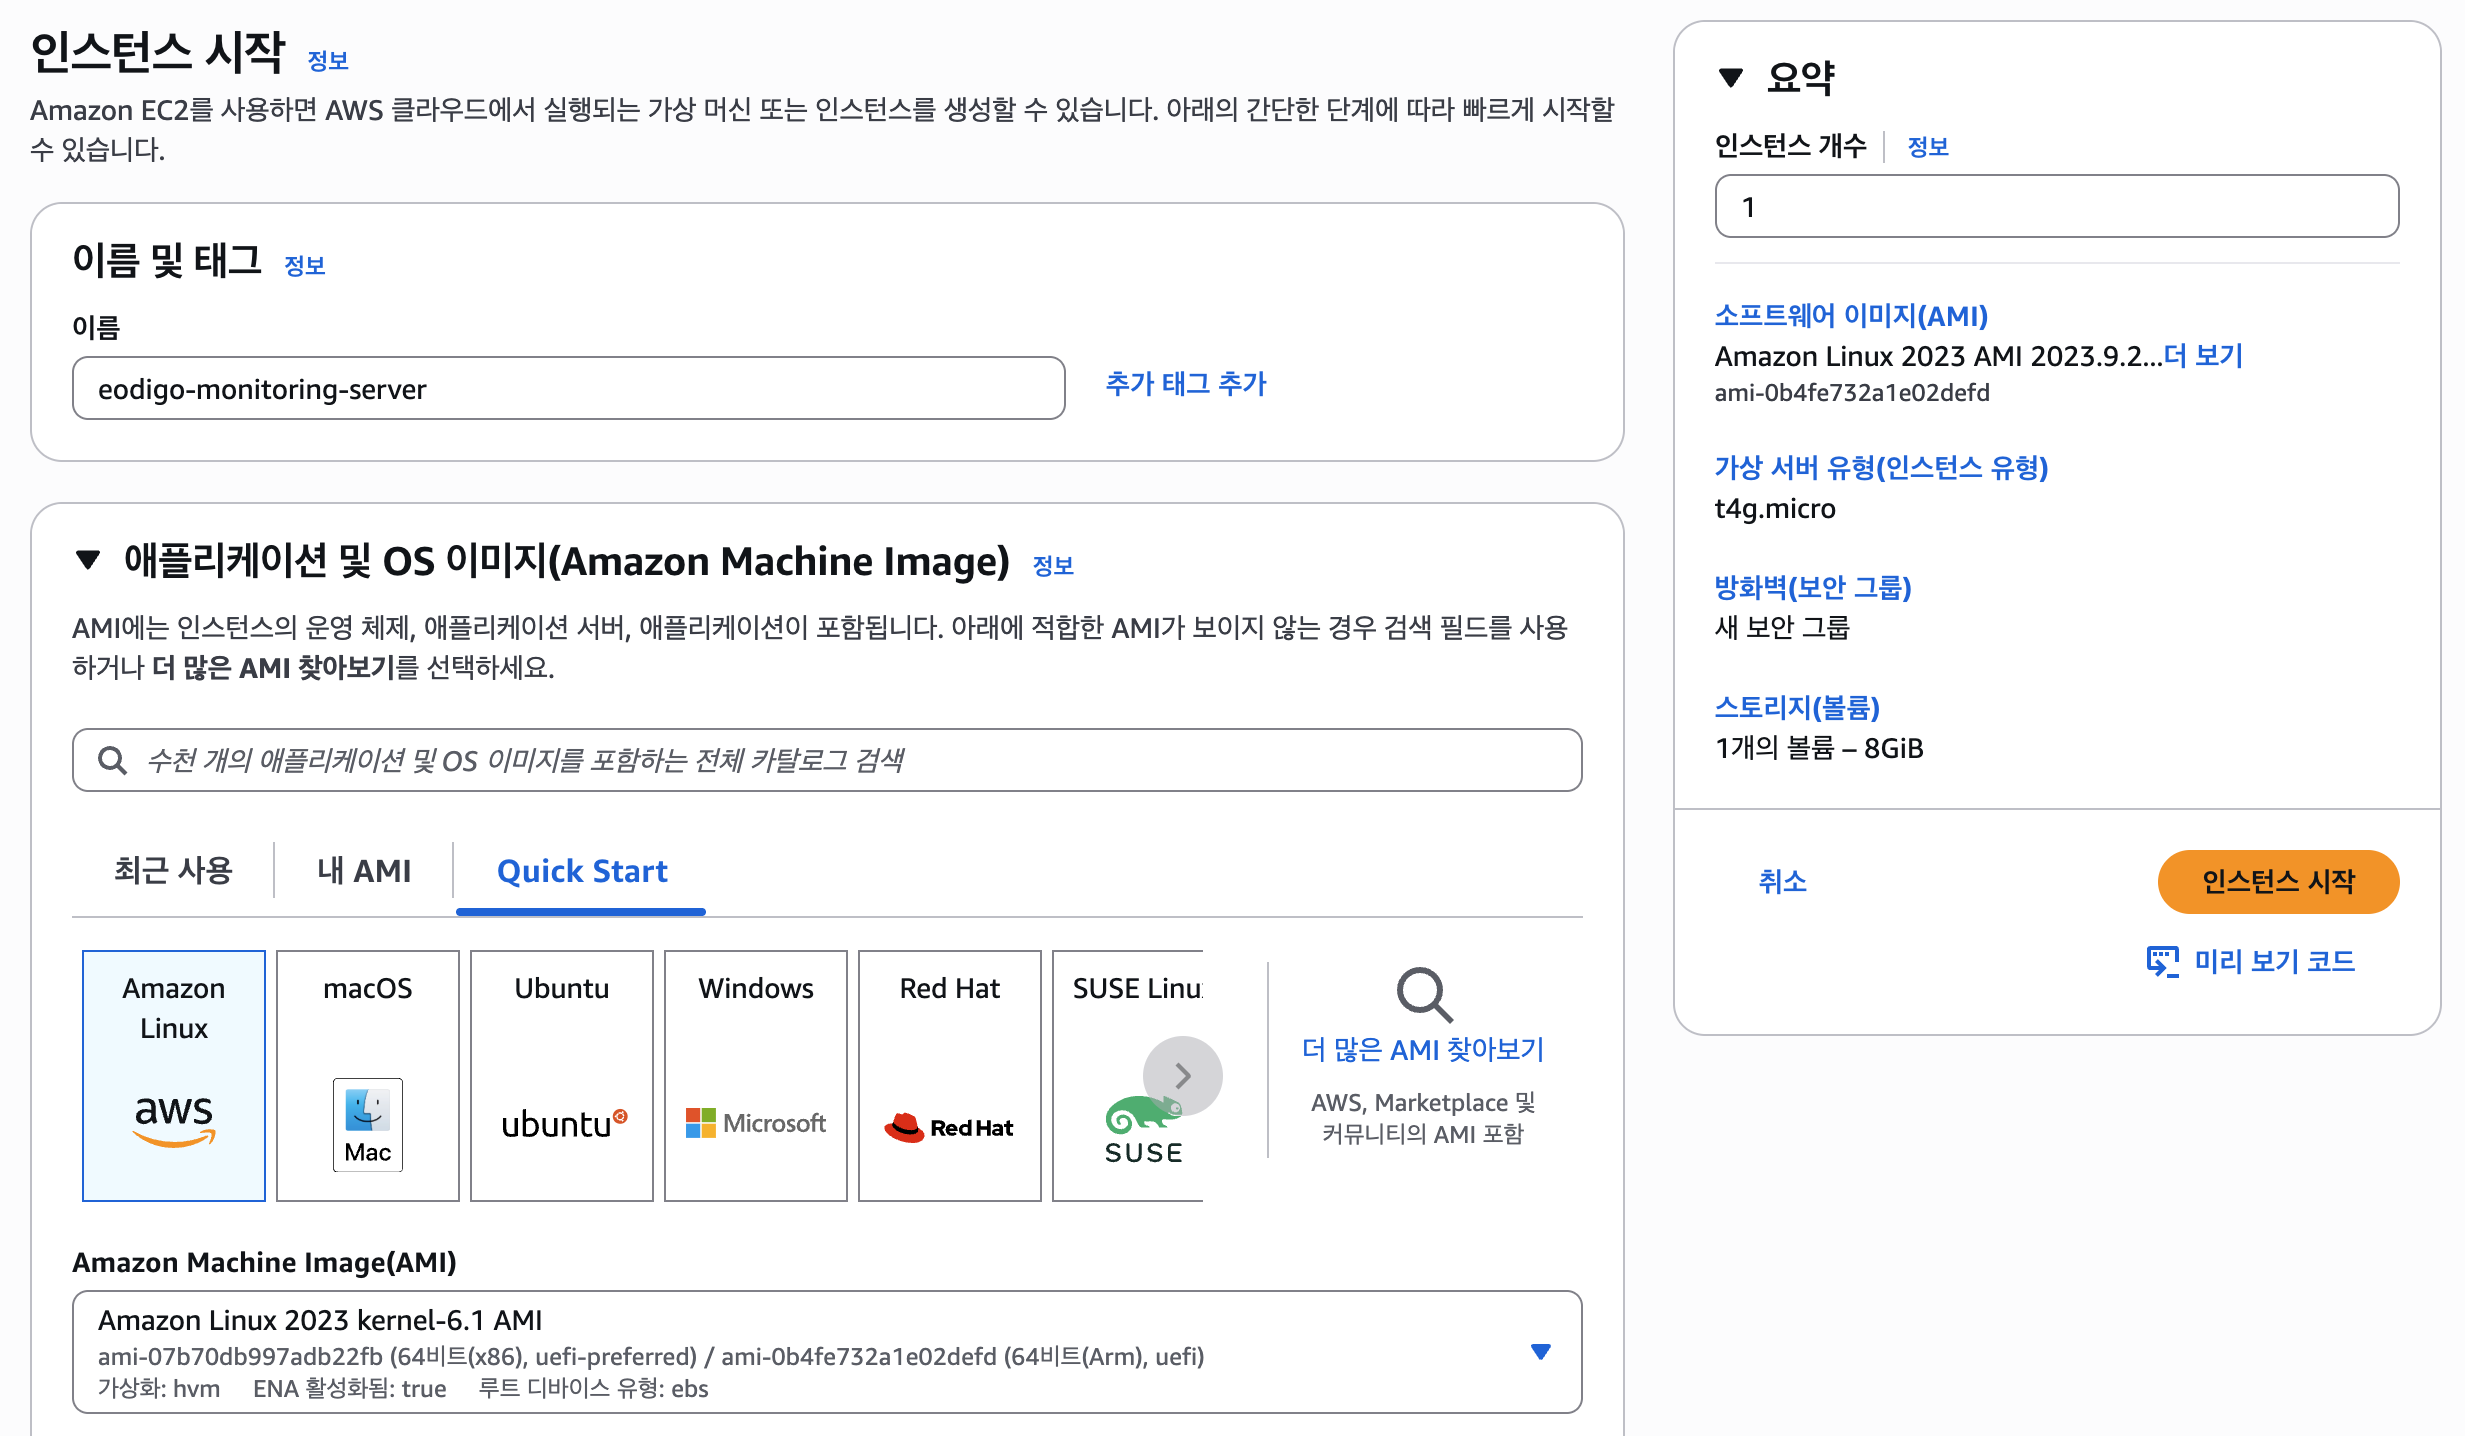This screenshot has height=1436, width=2465.
Task: Click the 추가 태그 추가 link
Action: coord(1185,384)
